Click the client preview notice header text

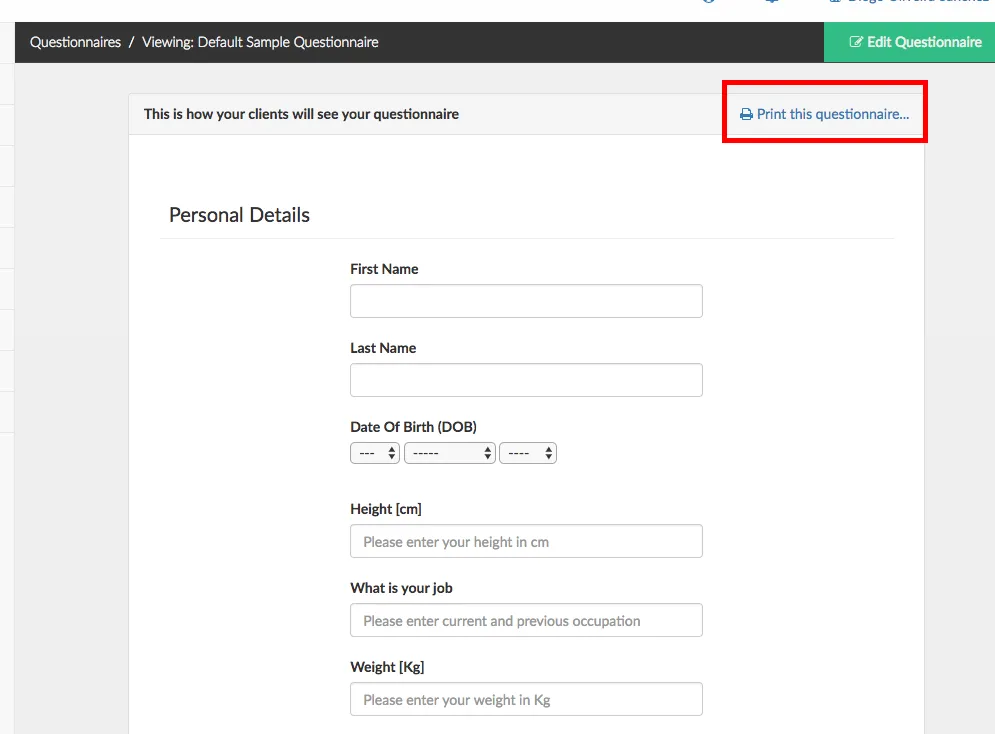(301, 114)
